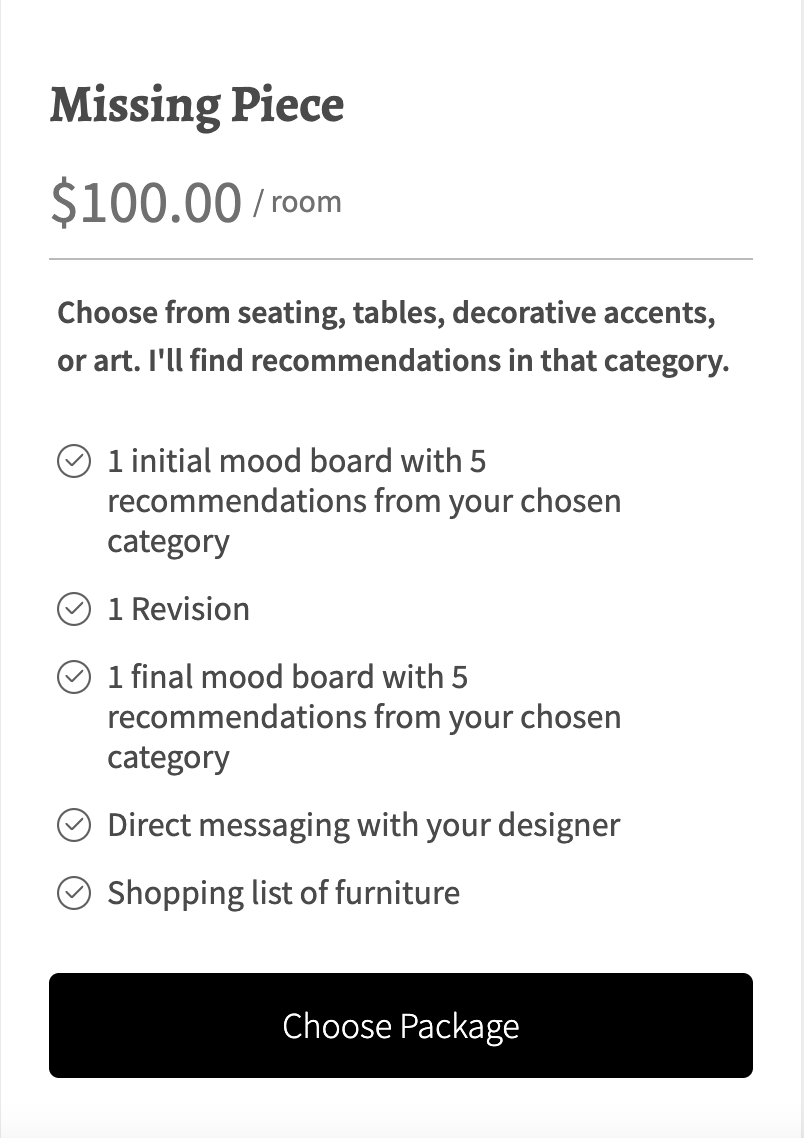This screenshot has height=1138, width=804.
Task: Click 'Shopping list of furniture' feature text
Action: pos(284,892)
